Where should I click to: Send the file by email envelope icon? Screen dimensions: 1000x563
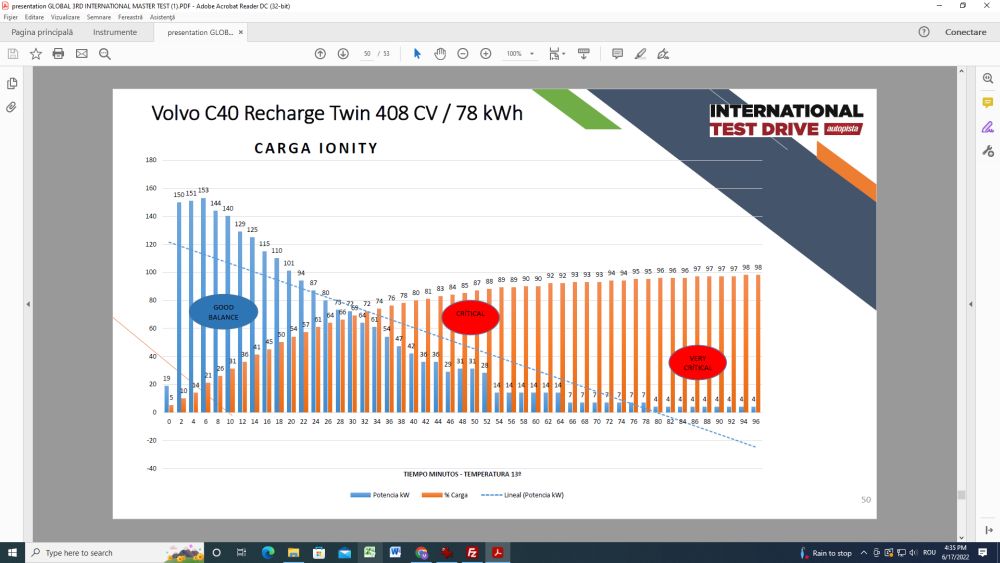tap(82, 54)
